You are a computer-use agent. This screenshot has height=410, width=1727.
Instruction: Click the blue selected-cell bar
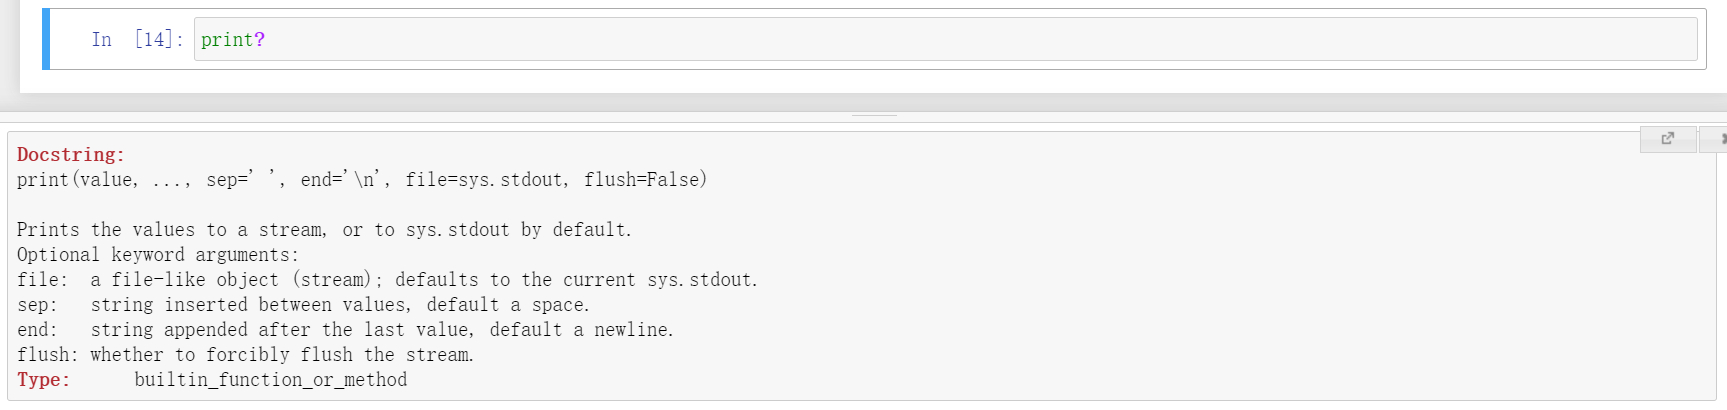pyautogui.click(x=46, y=39)
